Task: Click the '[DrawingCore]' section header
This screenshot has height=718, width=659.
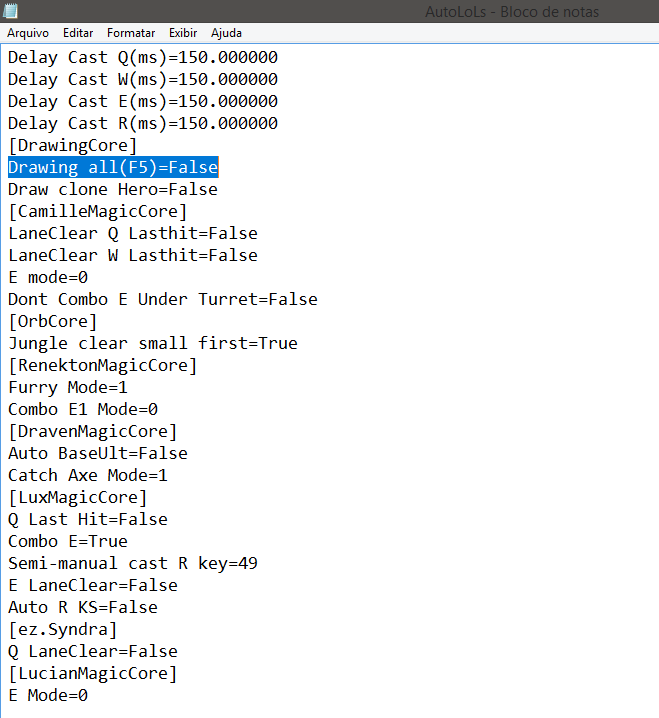Action: tap(73, 146)
